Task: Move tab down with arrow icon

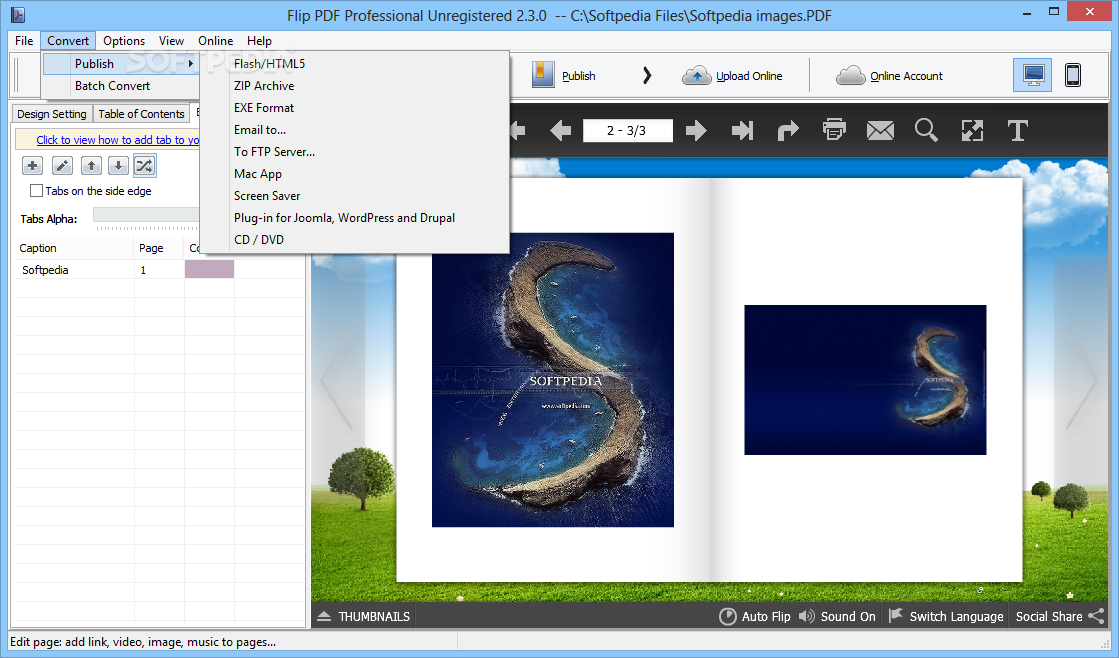Action: coord(118,166)
